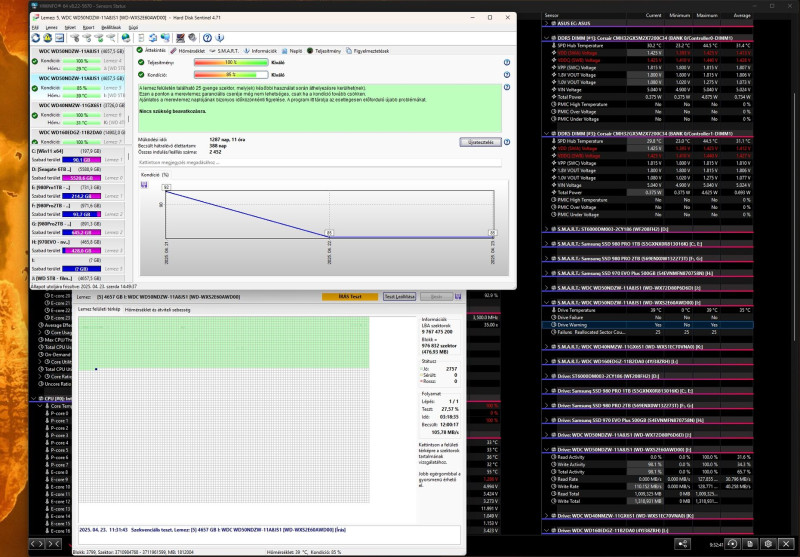Switch to the Figyelmeztetések tab
The height and width of the screenshot is (557, 800).
pyautogui.click(x=367, y=51)
